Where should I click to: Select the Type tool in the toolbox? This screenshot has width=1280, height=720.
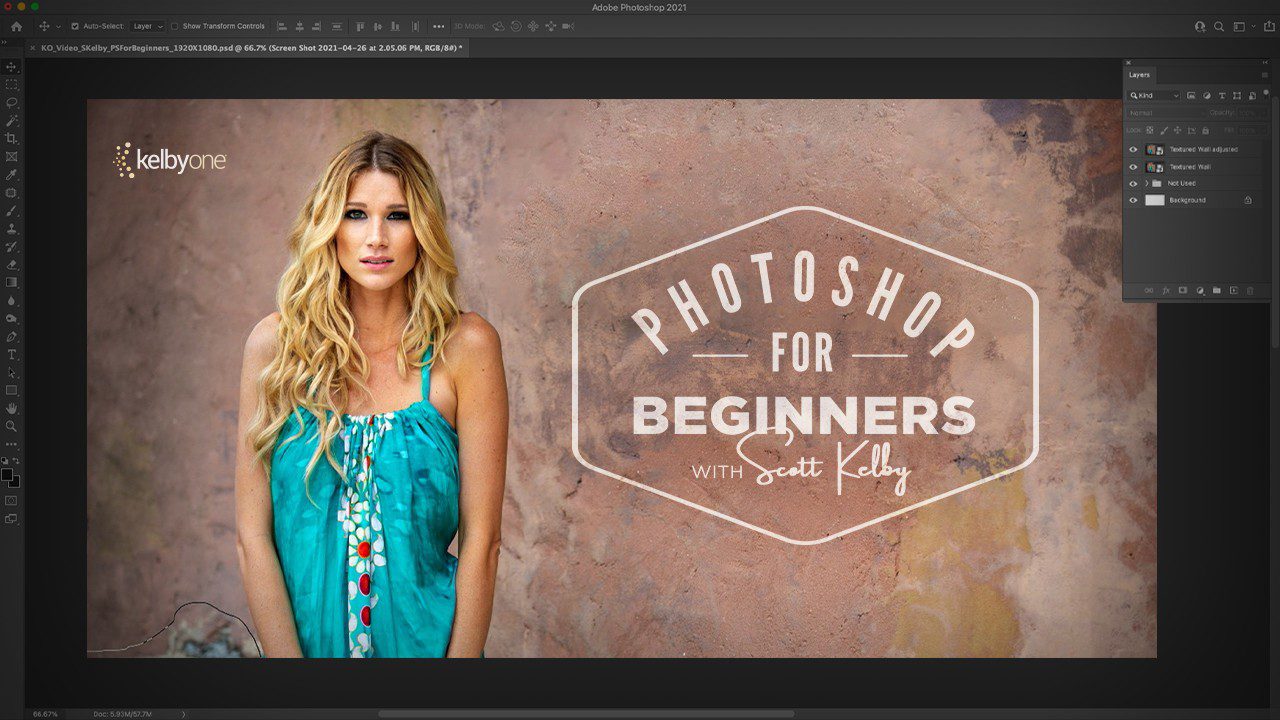12,355
